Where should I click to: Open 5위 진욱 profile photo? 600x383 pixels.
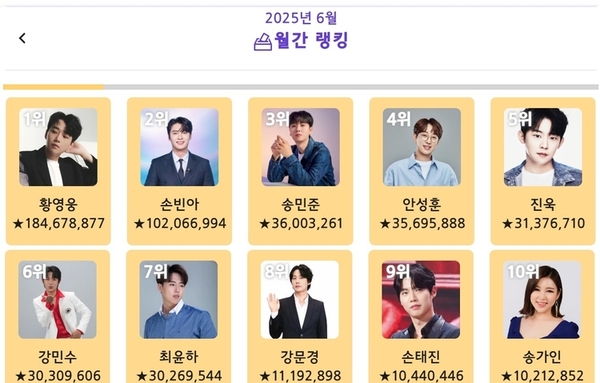click(x=543, y=147)
